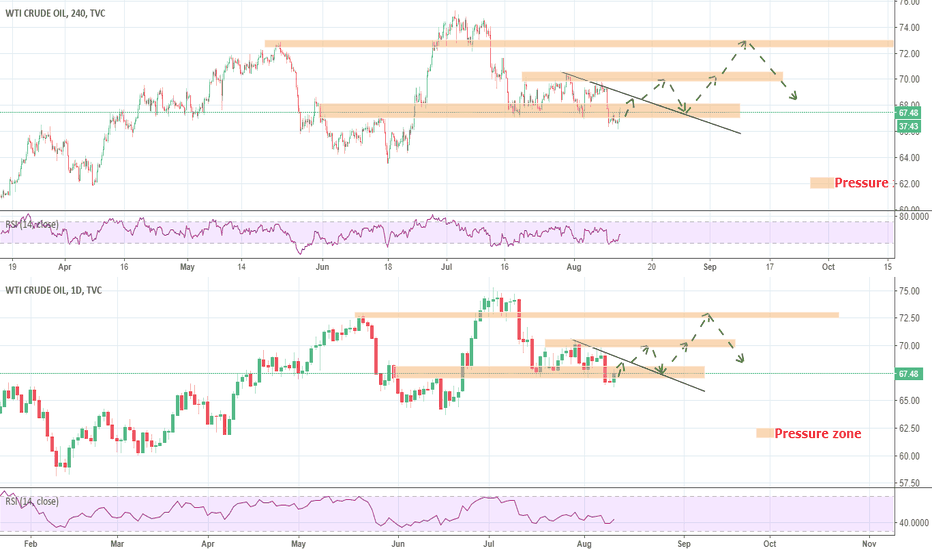Click the Pressure zone legend text on the 1D chart

coord(818,433)
